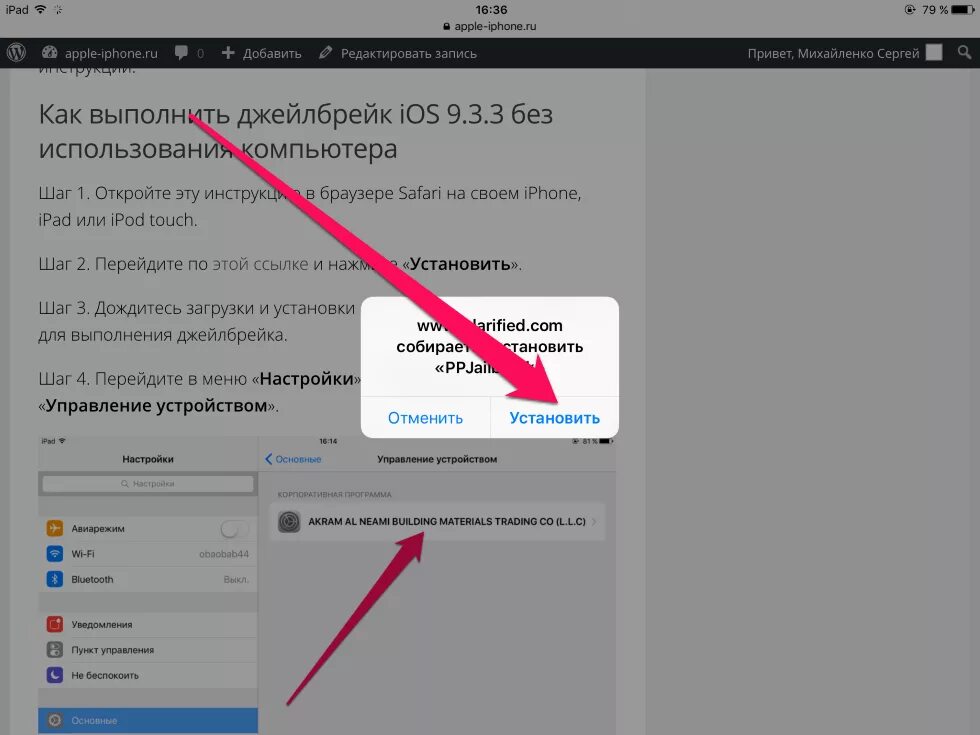Click the Добавить new item menu
This screenshot has height=735, width=980.
261,53
